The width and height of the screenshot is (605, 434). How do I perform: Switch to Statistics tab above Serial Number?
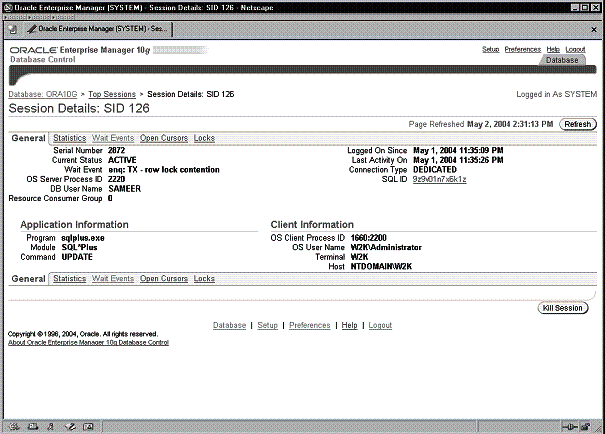(69, 138)
